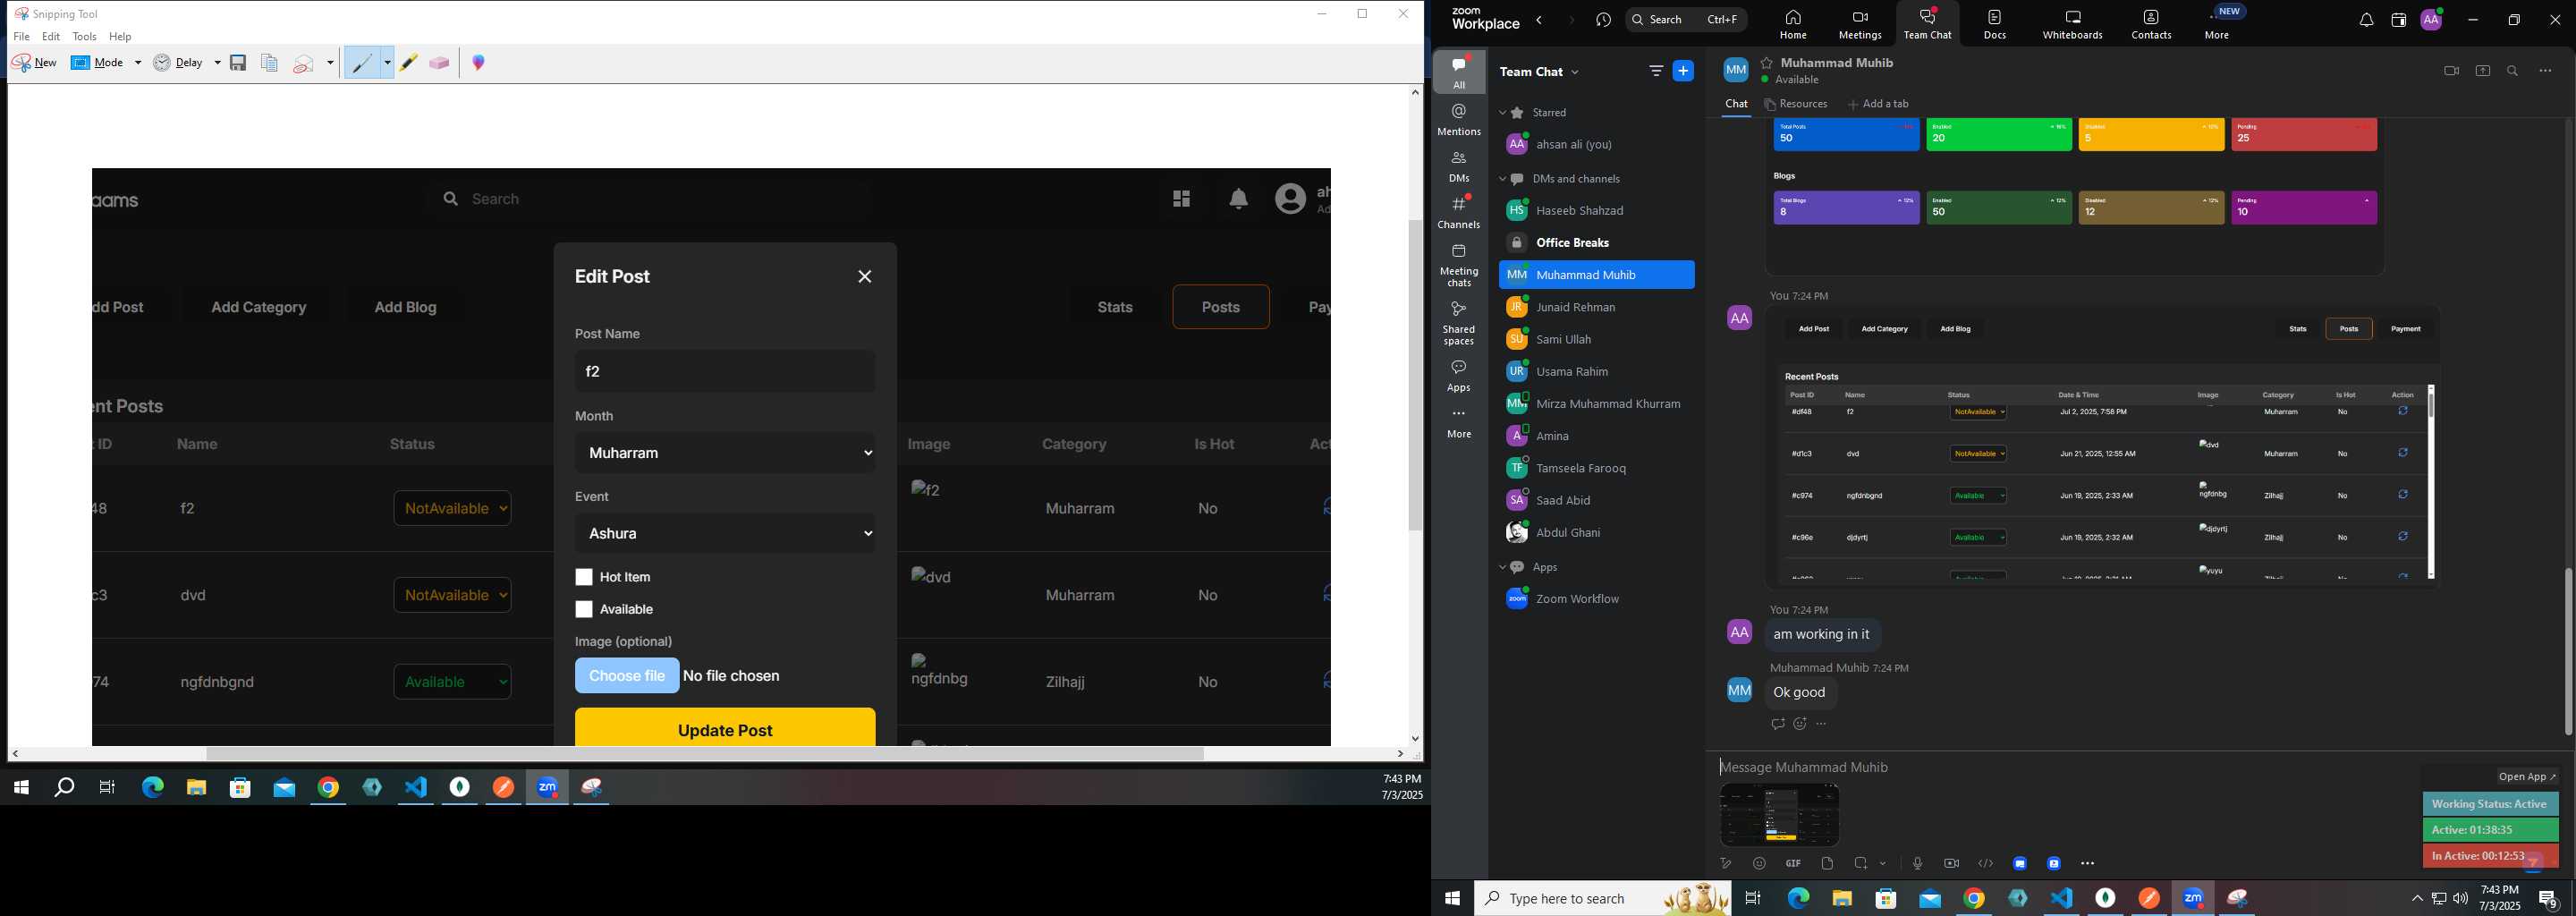The width and height of the screenshot is (2576, 916).
Task: Open the Zoom Docs tab
Action: coord(1995,24)
